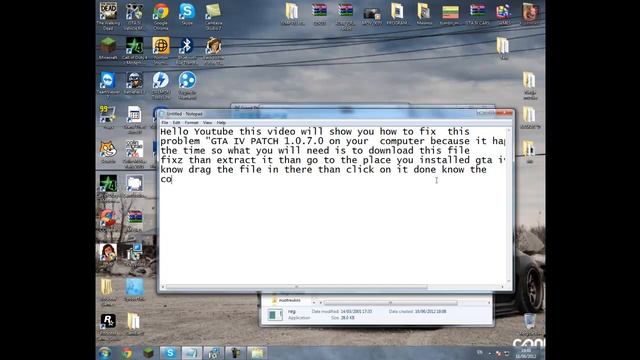This screenshot has height=360, width=640.
Task: Open the Scratch cat desktop shortcut
Action: click(108, 151)
